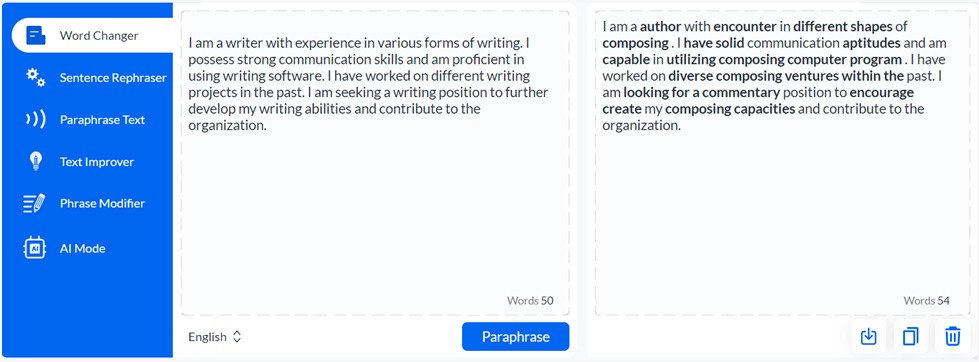Switch to Text Improver mode
Viewport: 979px width, 362px height.
click(97, 162)
